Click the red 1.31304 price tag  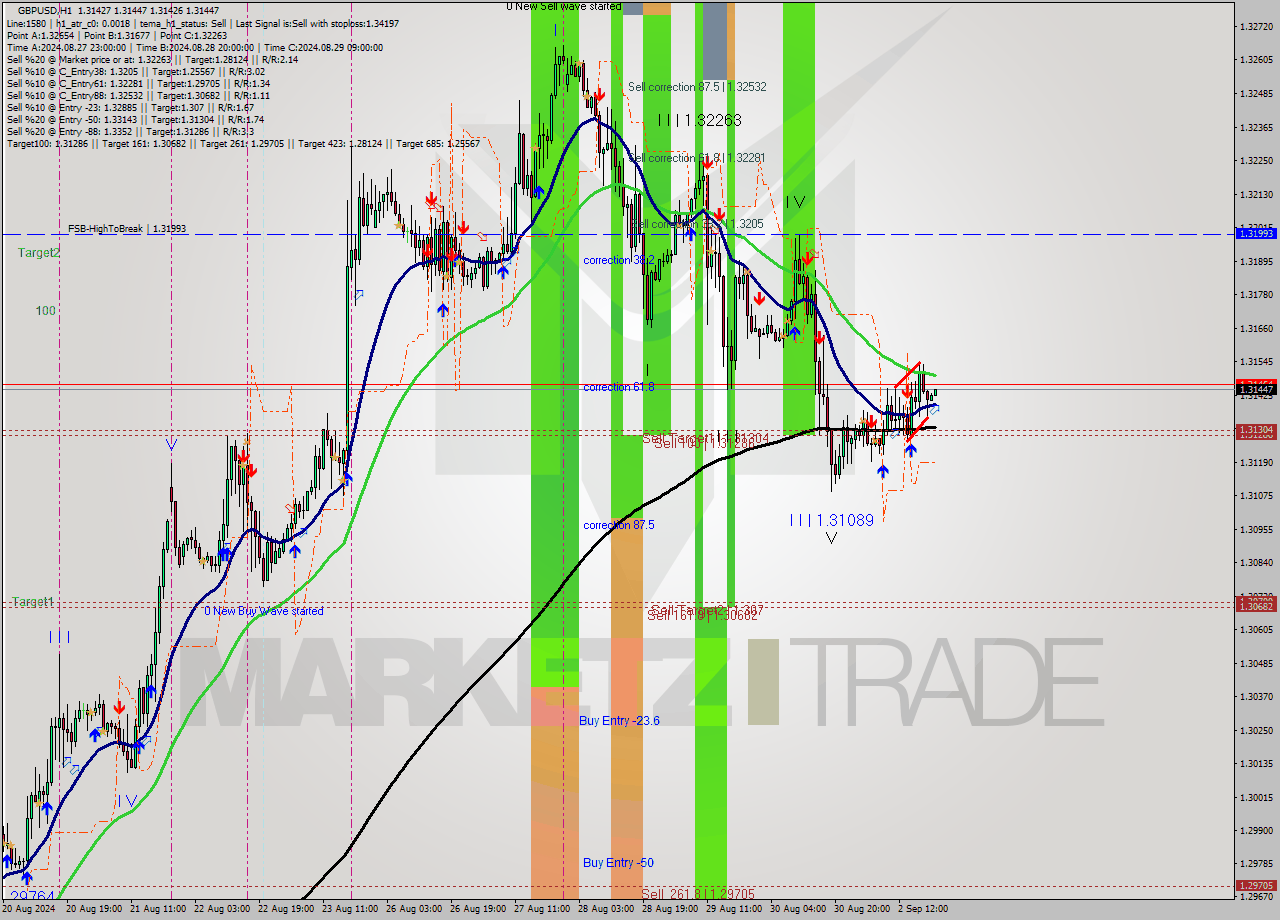click(1256, 430)
